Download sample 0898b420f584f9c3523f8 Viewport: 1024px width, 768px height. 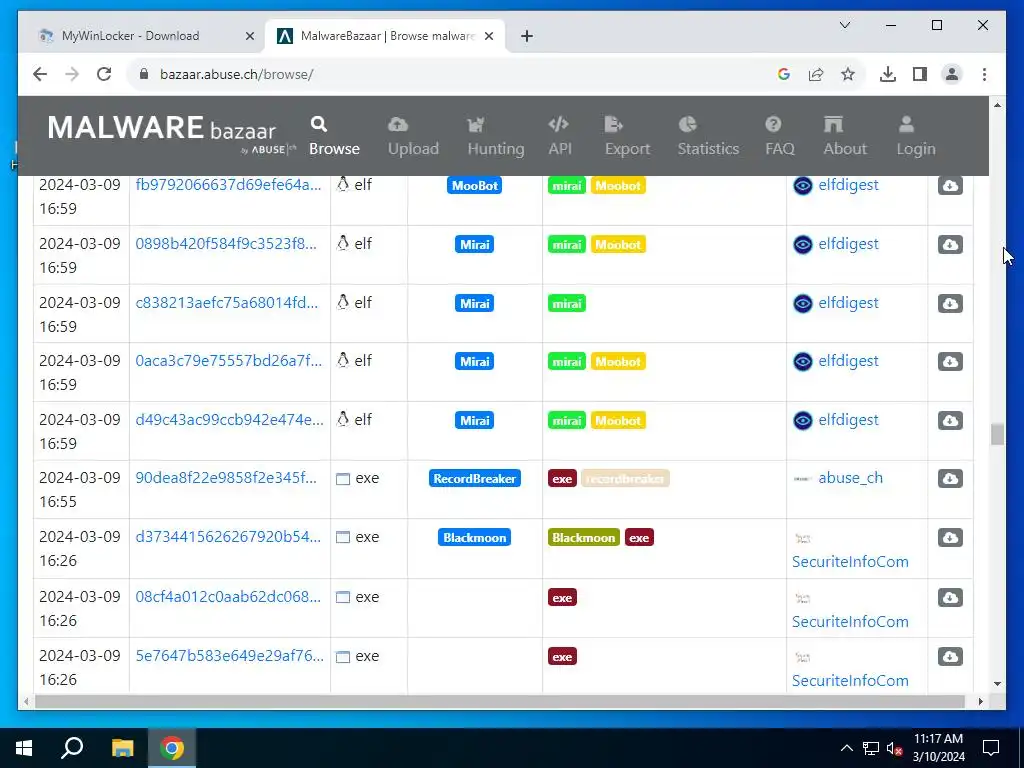pyautogui.click(x=950, y=244)
